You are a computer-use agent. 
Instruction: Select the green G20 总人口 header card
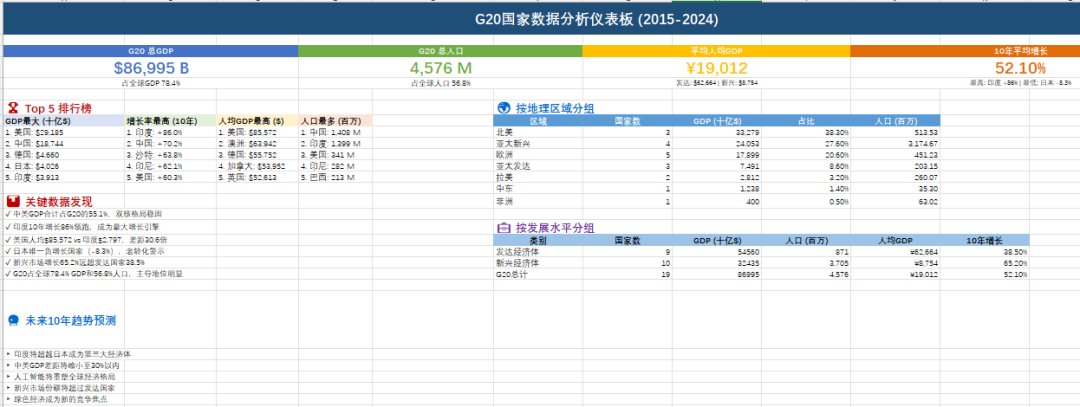click(440, 51)
